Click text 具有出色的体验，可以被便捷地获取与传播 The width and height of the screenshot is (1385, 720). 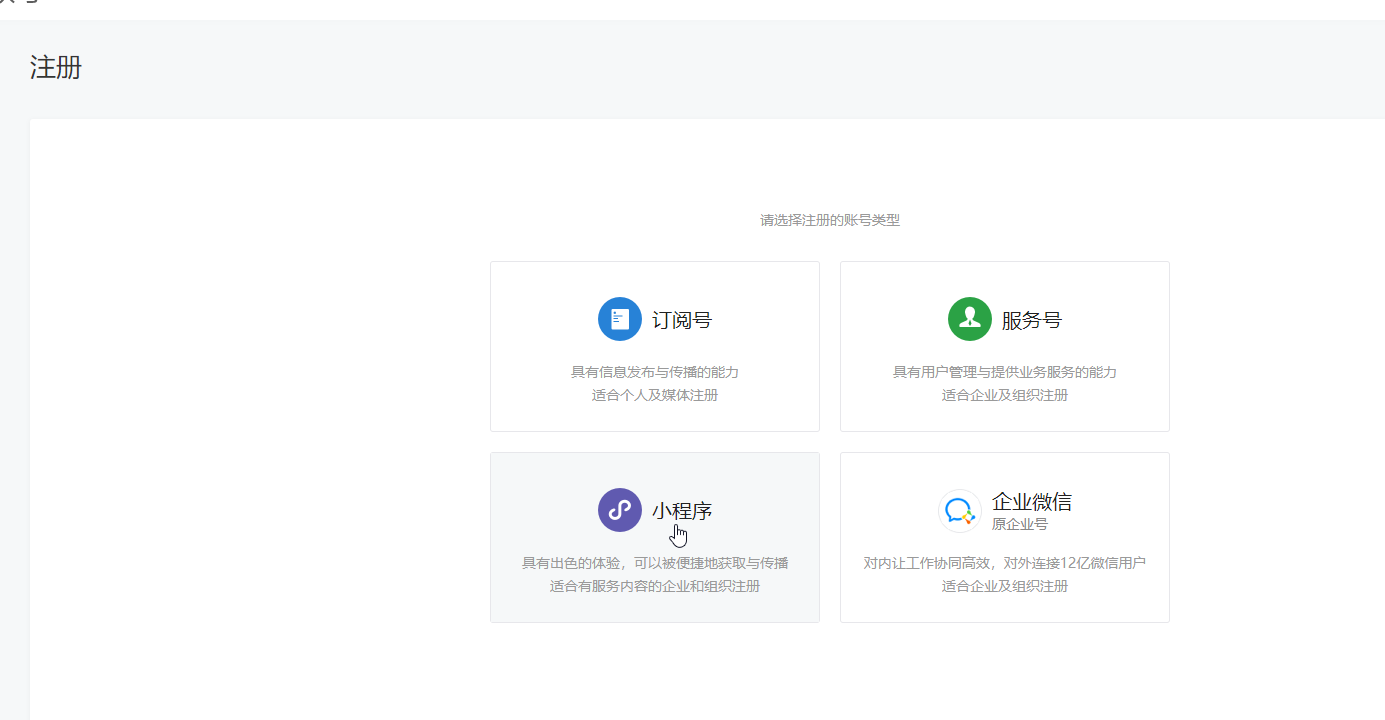click(x=655, y=563)
